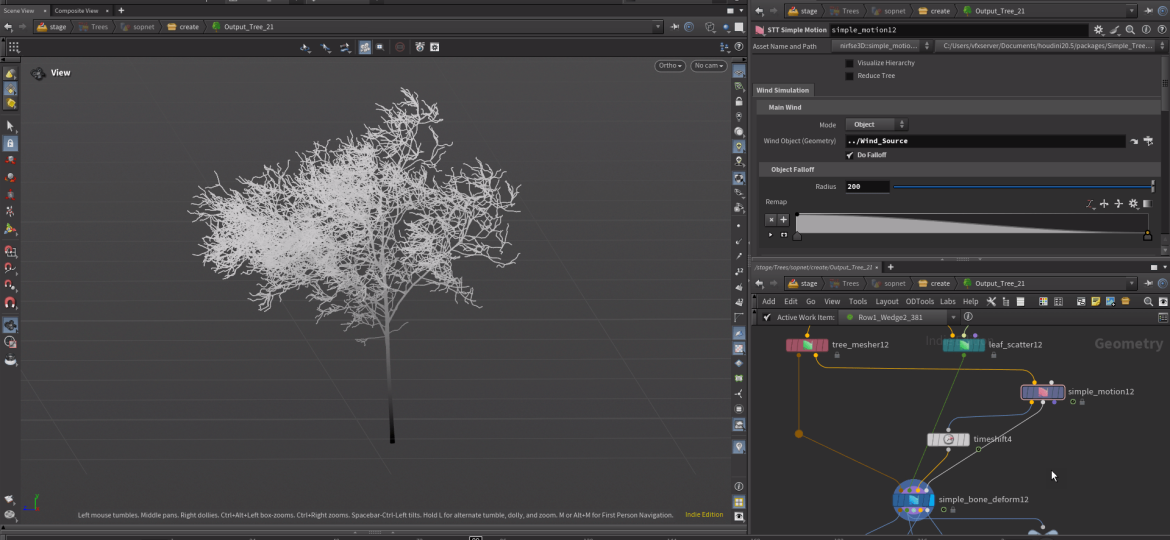The height and width of the screenshot is (540, 1170).
Task: Enable the Visualize Hierarchy checkbox
Action: pyautogui.click(x=850, y=63)
